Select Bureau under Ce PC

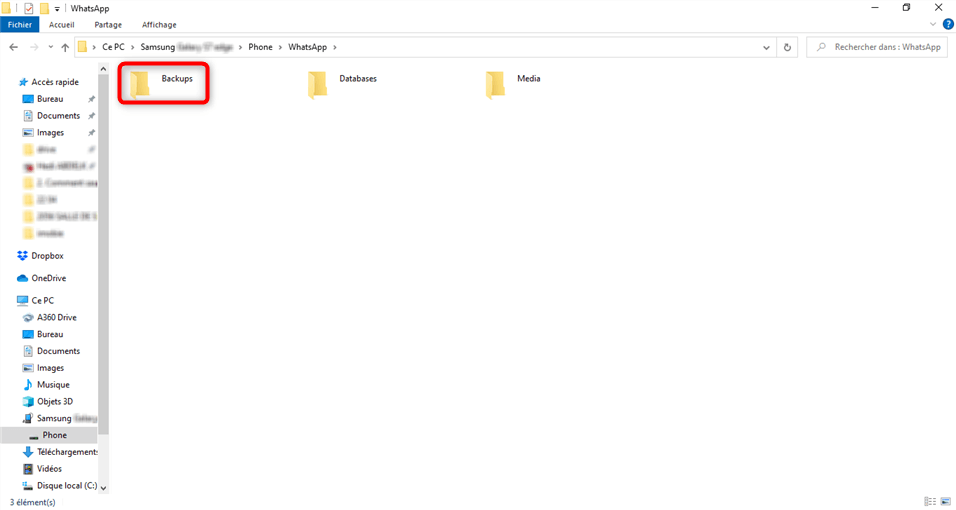click(x=50, y=334)
